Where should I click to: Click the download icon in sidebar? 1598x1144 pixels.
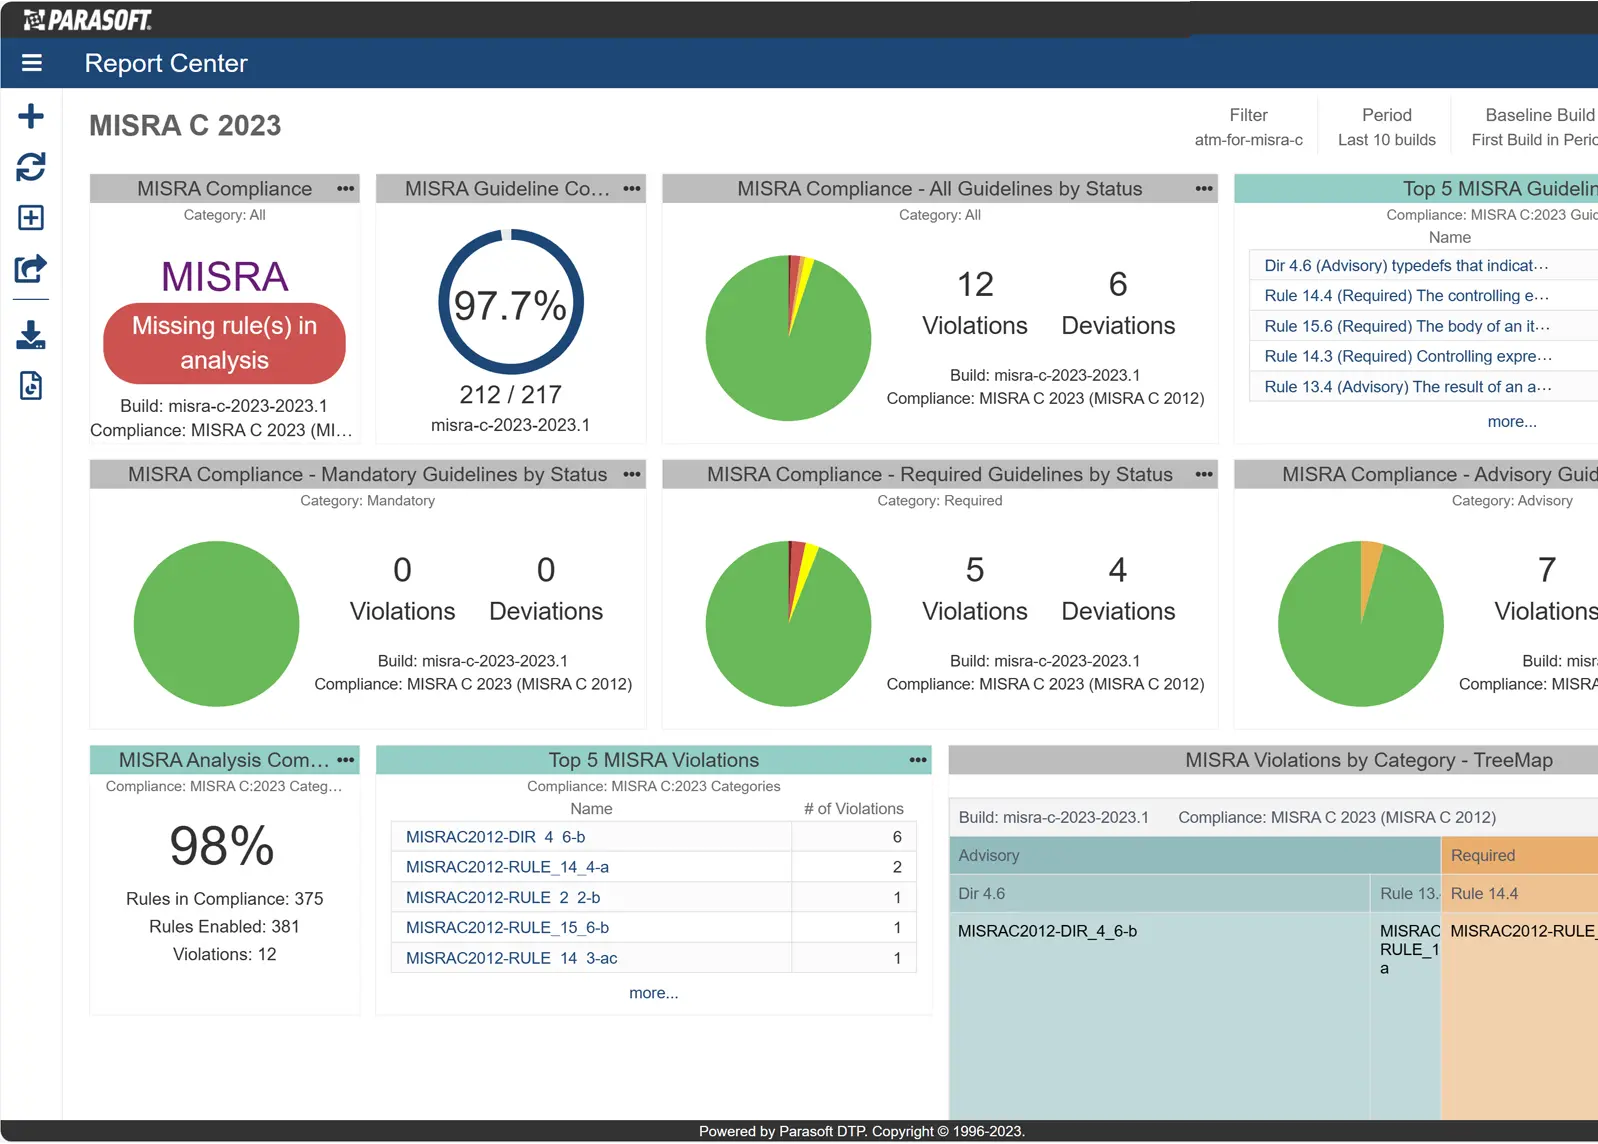coord(31,335)
